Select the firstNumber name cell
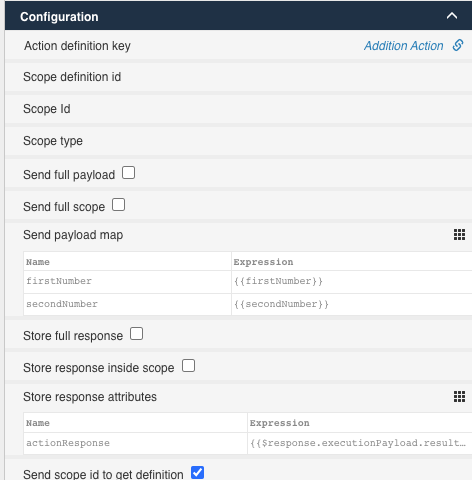The height and width of the screenshot is (480, 472). coord(127,282)
